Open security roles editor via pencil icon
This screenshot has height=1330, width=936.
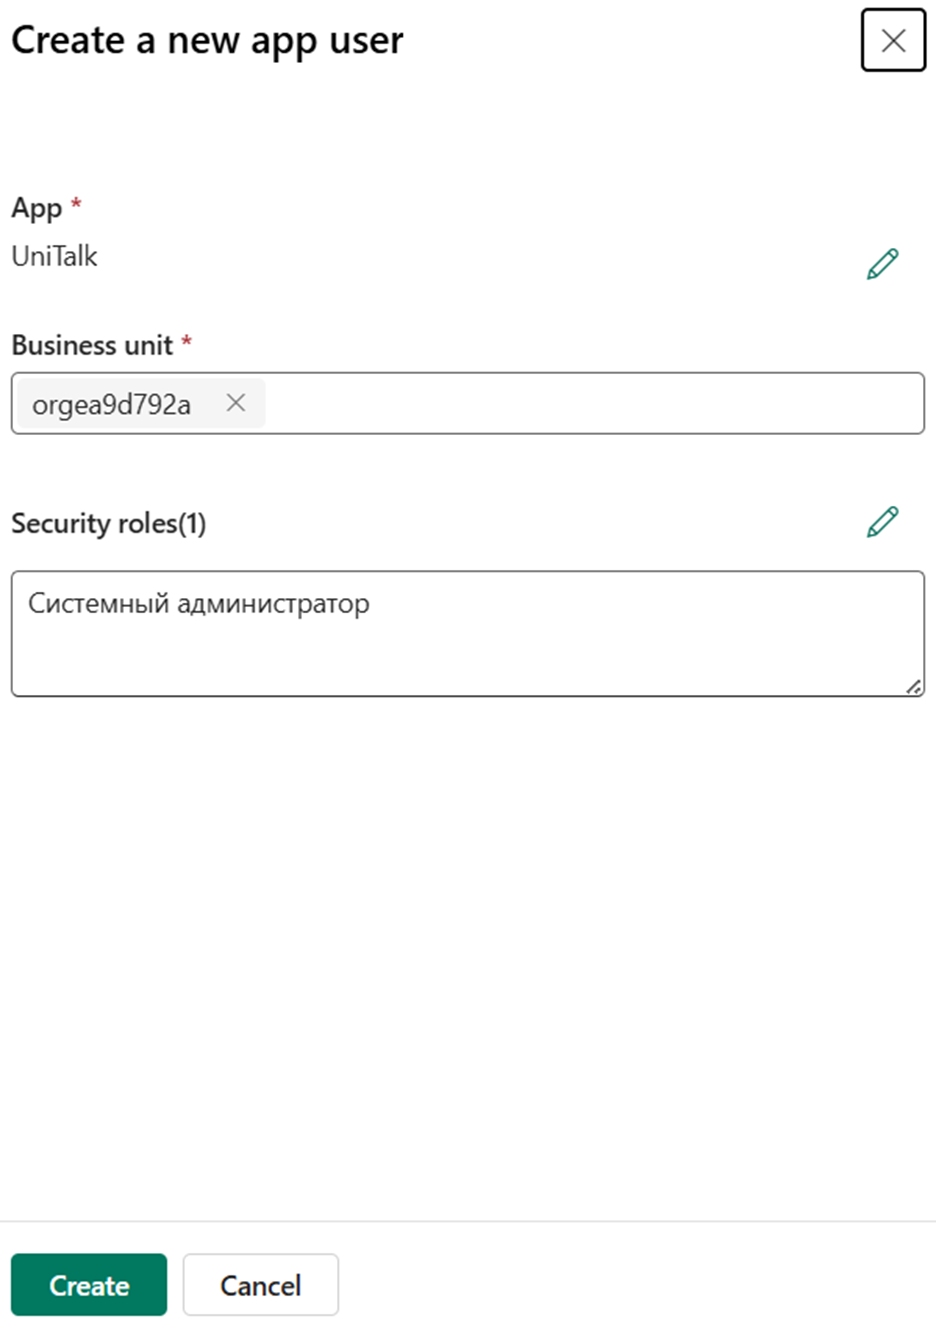[882, 522]
